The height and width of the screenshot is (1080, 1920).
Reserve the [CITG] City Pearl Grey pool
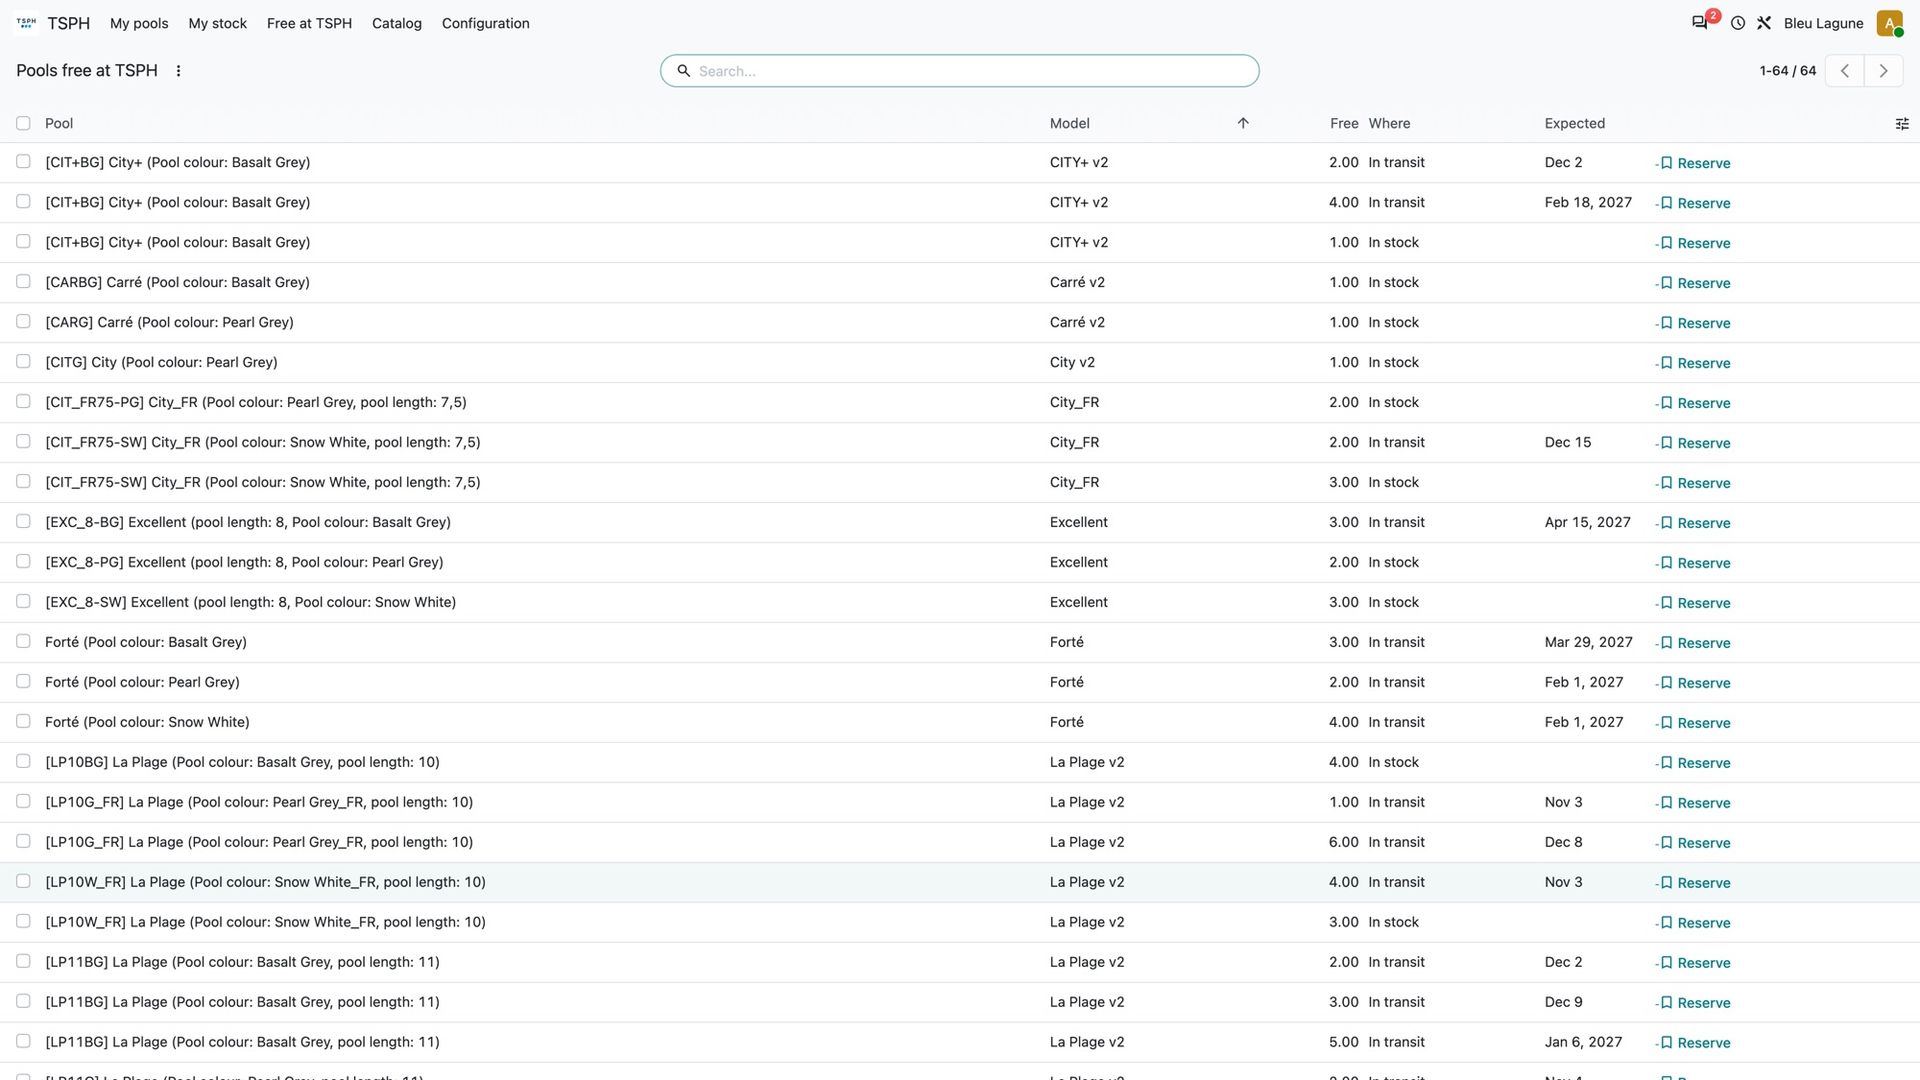click(x=1693, y=363)
